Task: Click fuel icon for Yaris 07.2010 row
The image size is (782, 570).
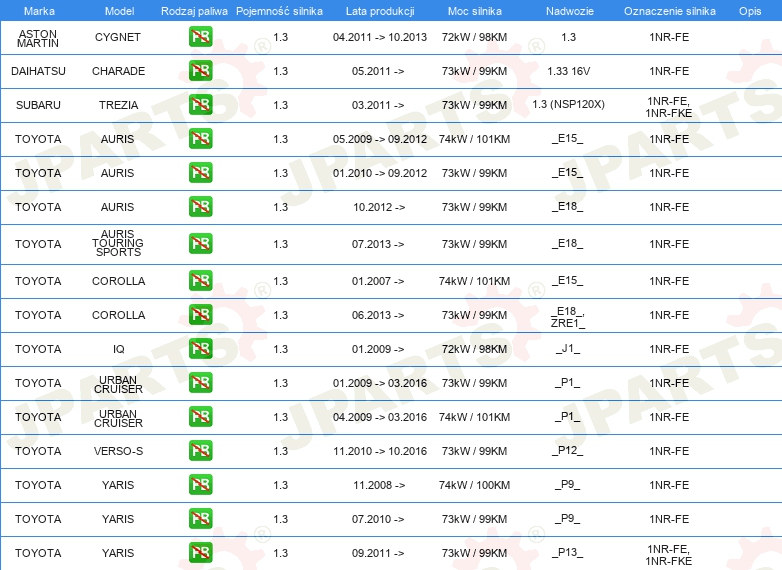Action: coord(200,518)
